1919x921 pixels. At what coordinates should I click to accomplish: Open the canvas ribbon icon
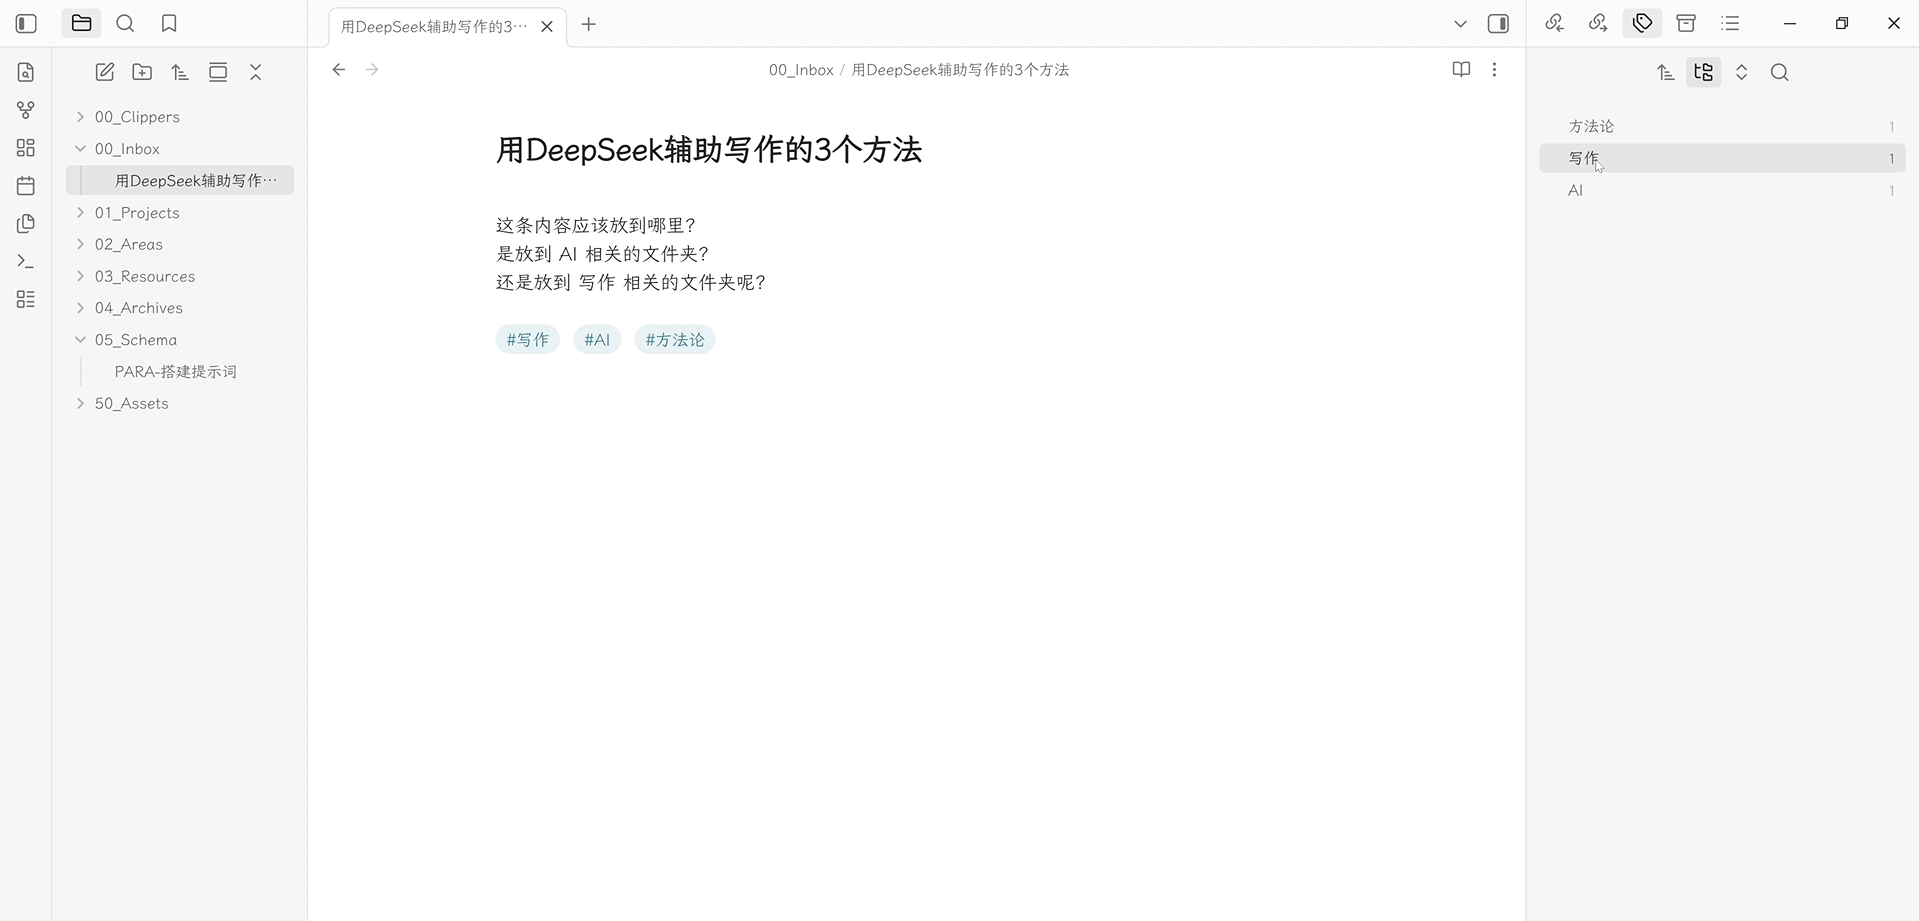pyautogui.click(x=26, y=148)
